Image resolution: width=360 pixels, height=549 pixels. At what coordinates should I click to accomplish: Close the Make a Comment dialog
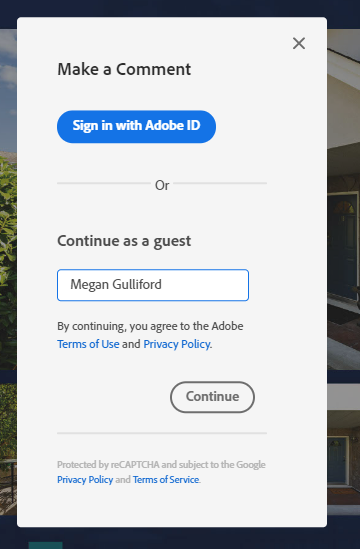[x=299, y=43]
